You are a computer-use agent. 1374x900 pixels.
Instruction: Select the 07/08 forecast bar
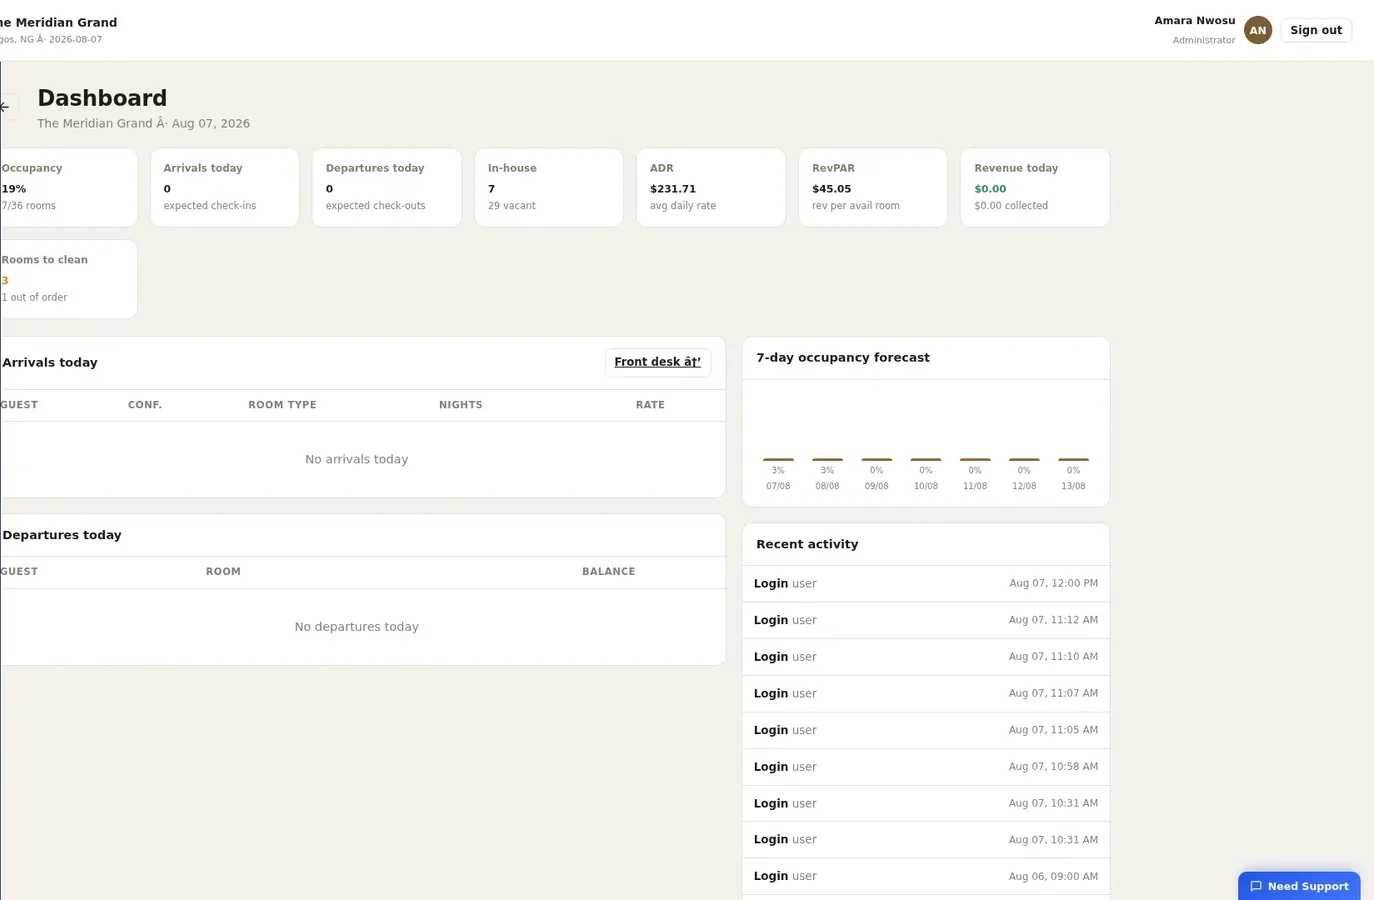[x=778, y=460]
